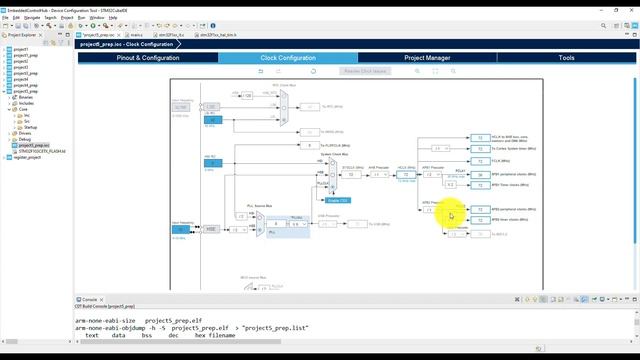This screenshot has width=640, height=360.
Task: Click the green Run toolbar icon
Action: (x=93, y=26)
